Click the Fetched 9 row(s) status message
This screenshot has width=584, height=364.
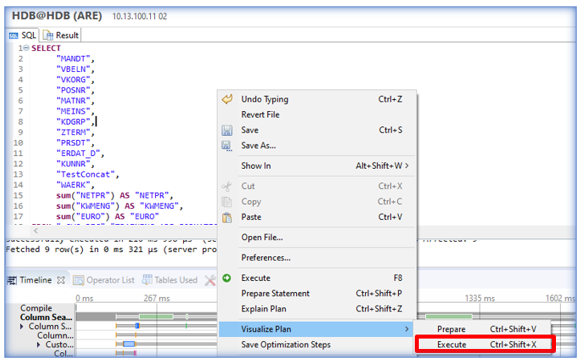[x=111, y=249]
